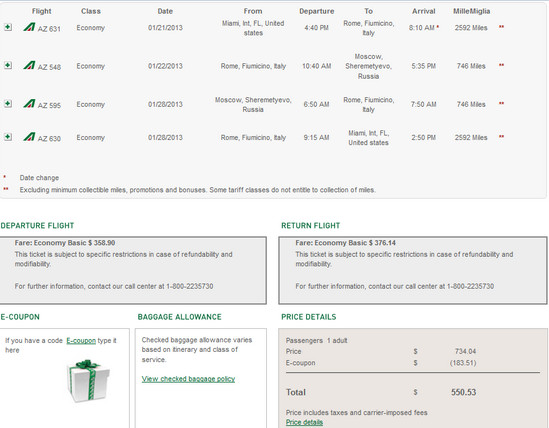Open View checked baggage policy link
549x428 pixels.
pyautogui.click(x=188, y=379)
